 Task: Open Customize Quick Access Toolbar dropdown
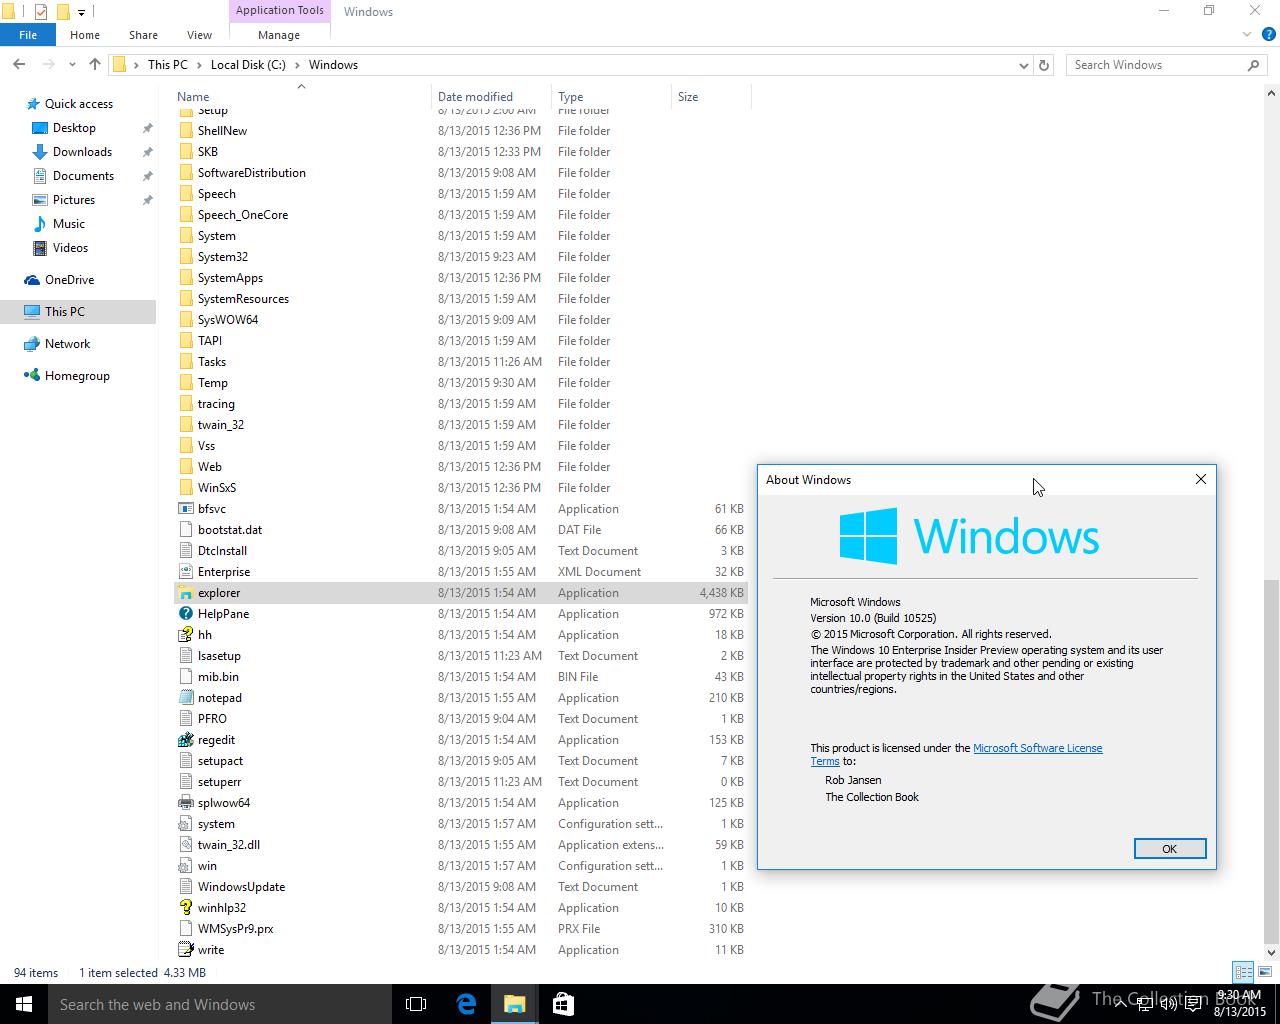point(82,13)
